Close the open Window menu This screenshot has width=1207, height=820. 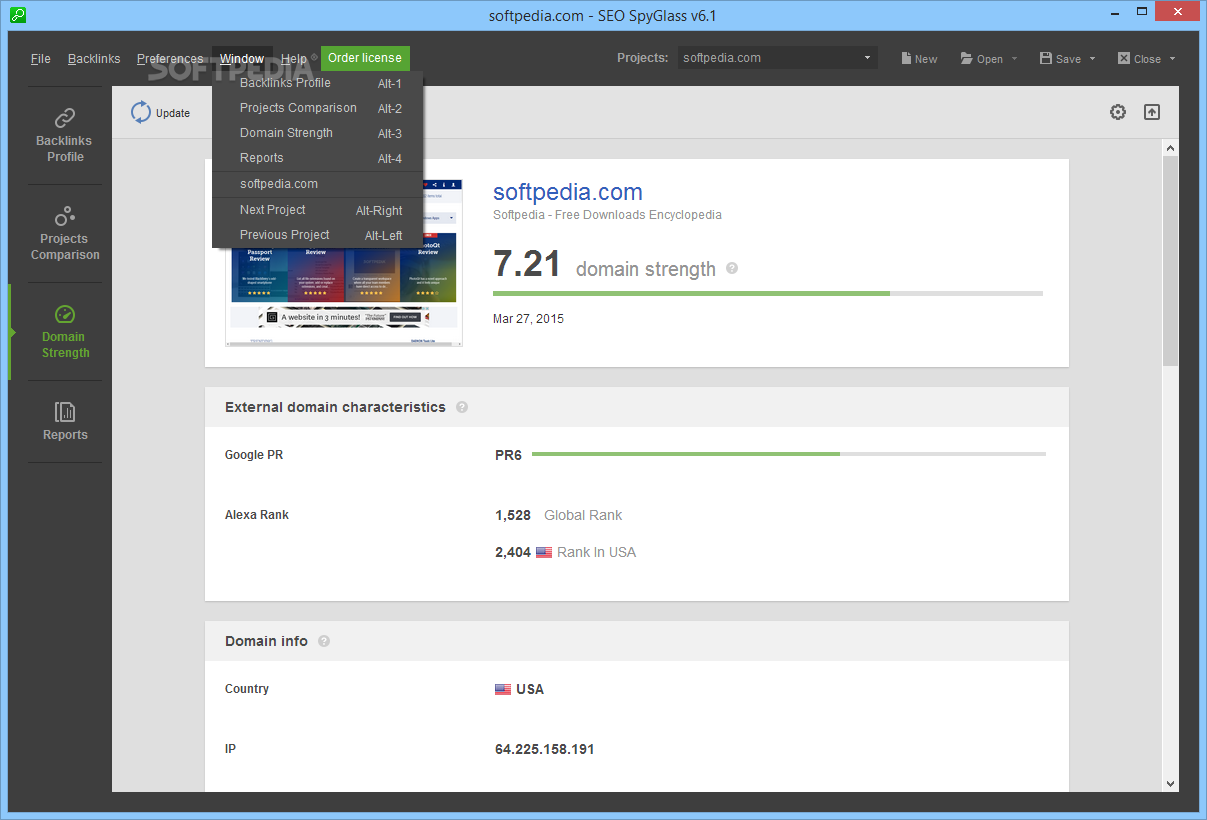[x=242, y=58]
